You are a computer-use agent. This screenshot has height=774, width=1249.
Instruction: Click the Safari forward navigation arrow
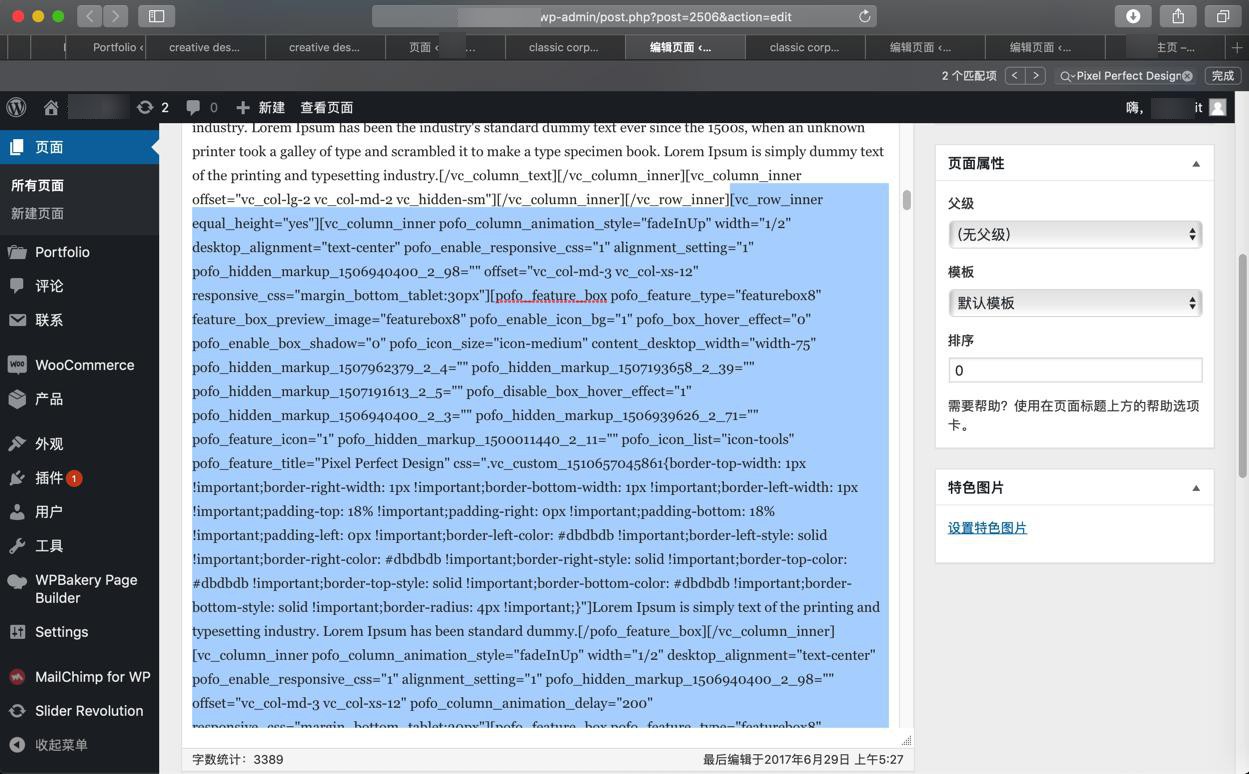[x=116, y=16]
